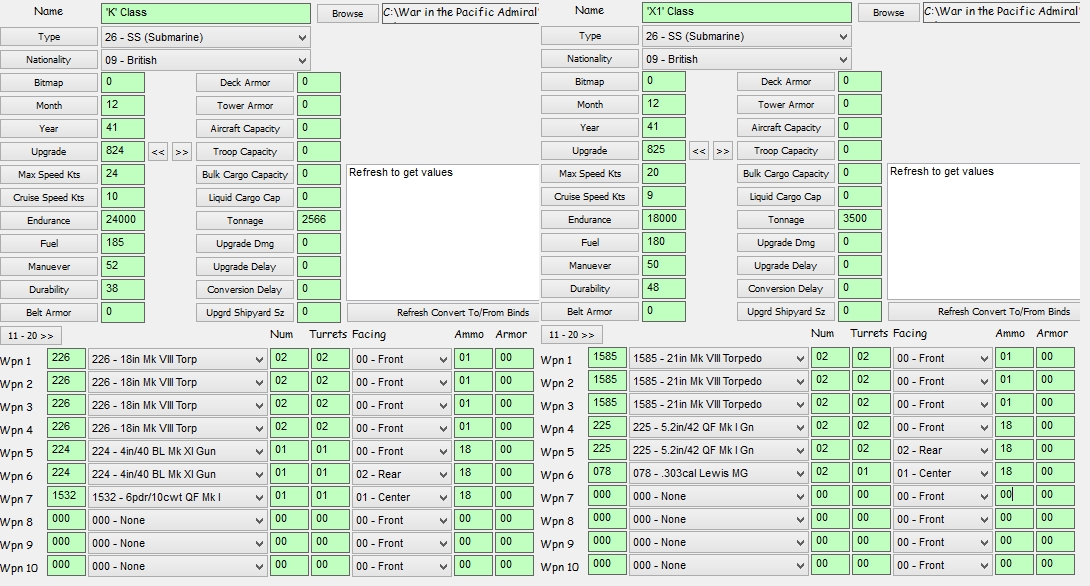Screen dimensions: 1090x586
Task: Click next upgrade >> button near 825
Action: (723, 151)
